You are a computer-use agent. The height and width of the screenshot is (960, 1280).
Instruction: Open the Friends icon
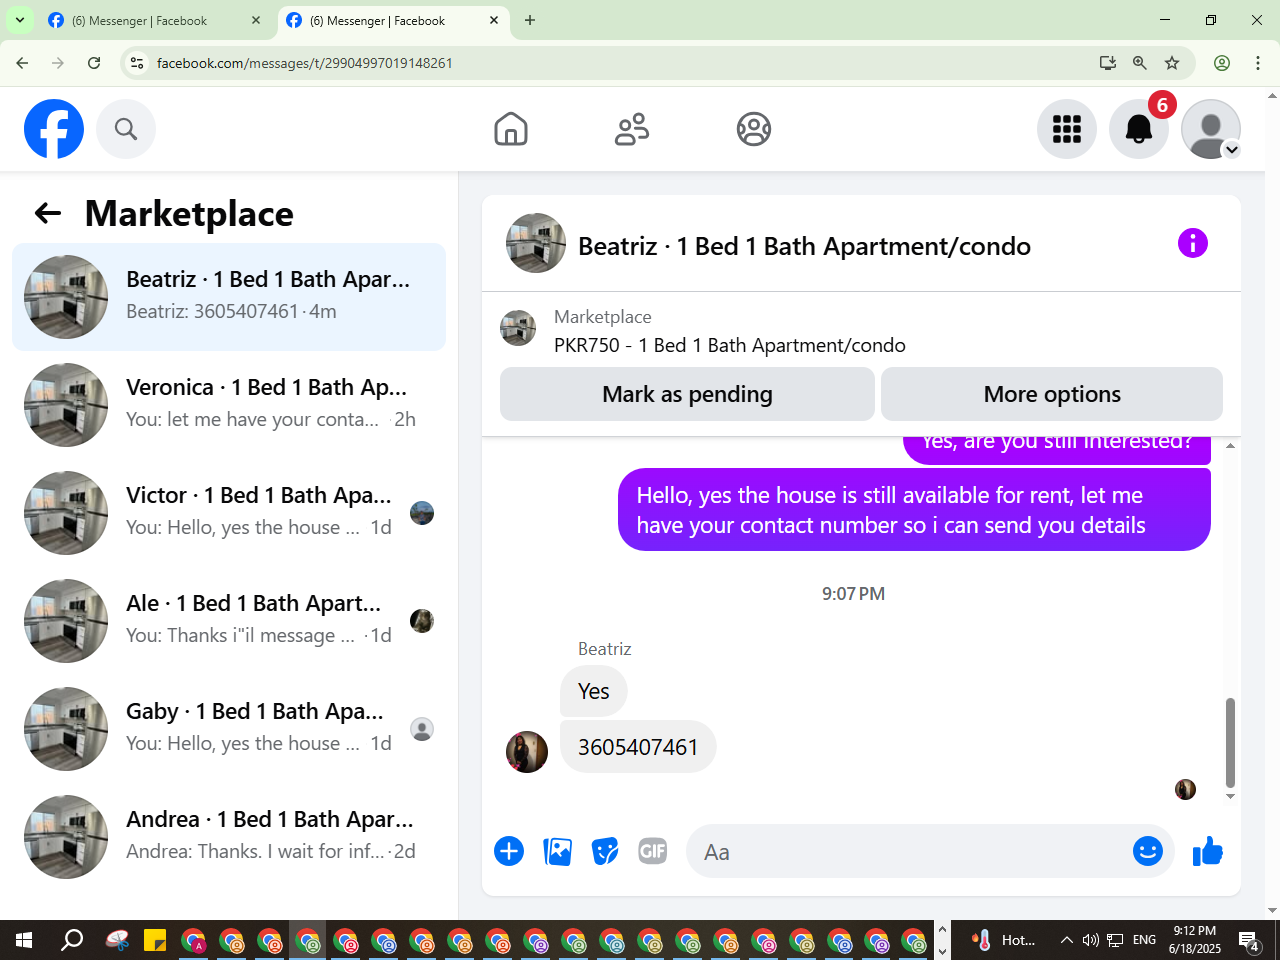632,129
